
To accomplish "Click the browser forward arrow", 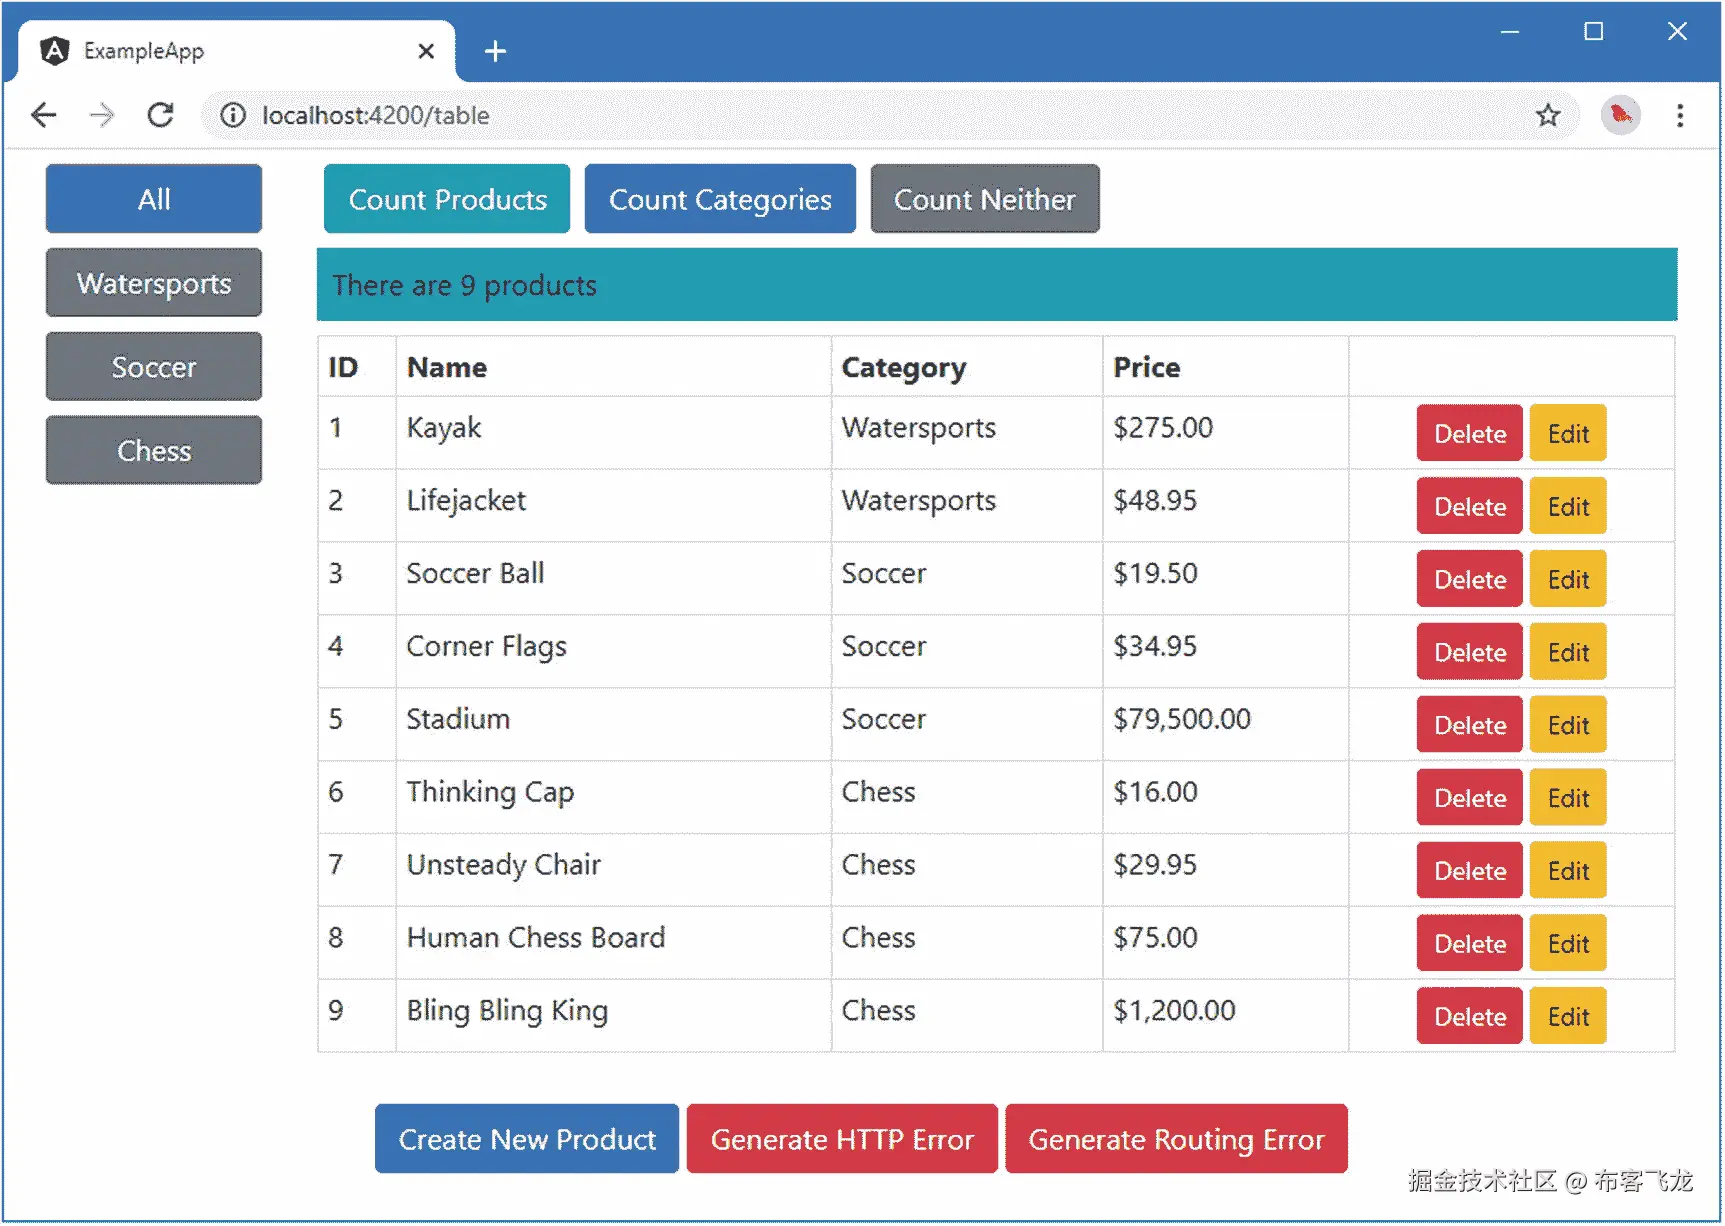I will pos(102,115).
